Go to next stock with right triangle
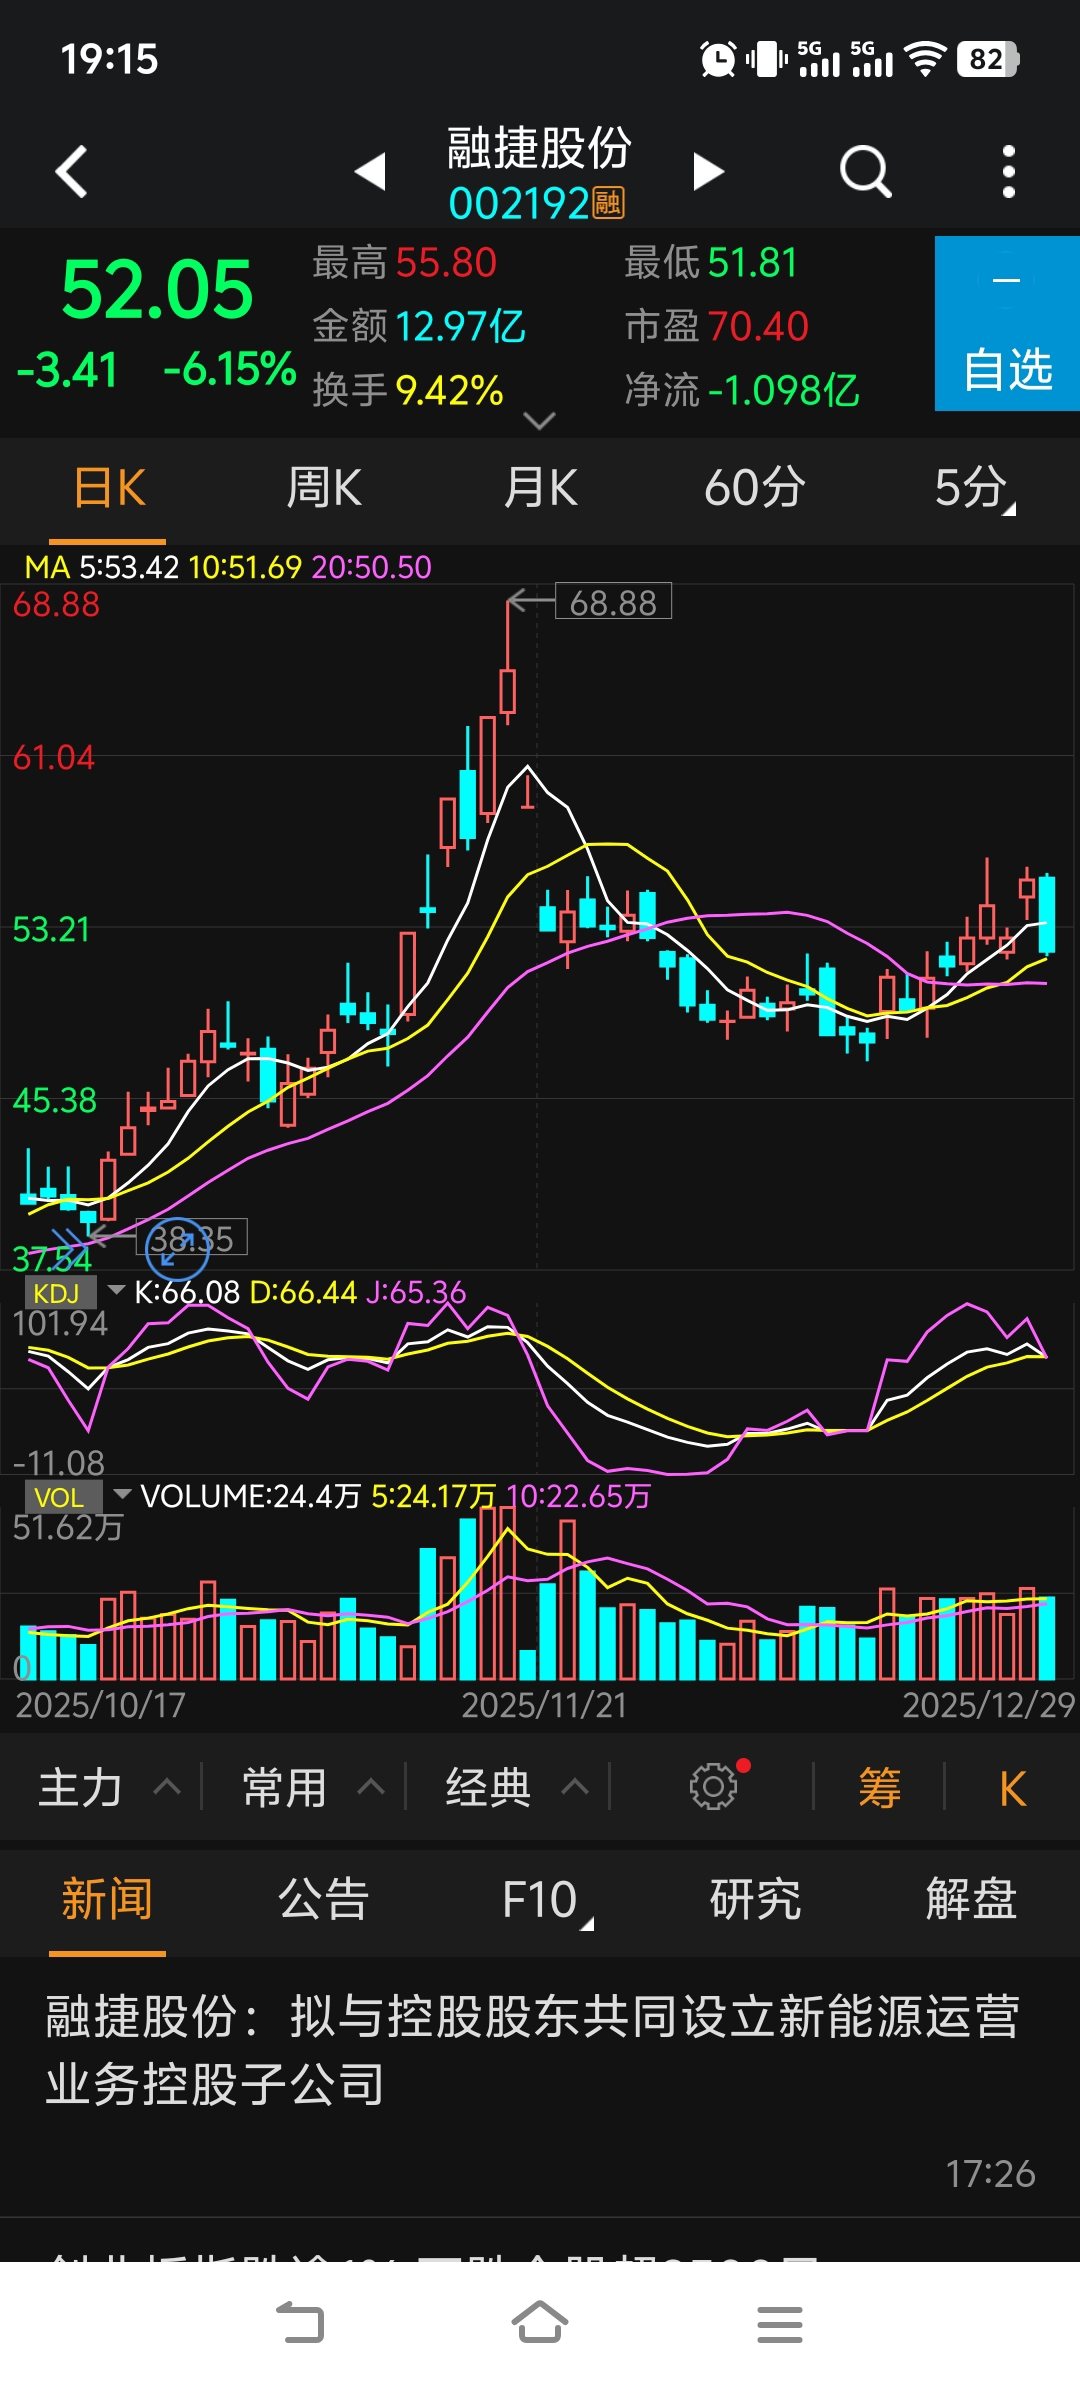1080x2388 pixels. coord(708,172)
